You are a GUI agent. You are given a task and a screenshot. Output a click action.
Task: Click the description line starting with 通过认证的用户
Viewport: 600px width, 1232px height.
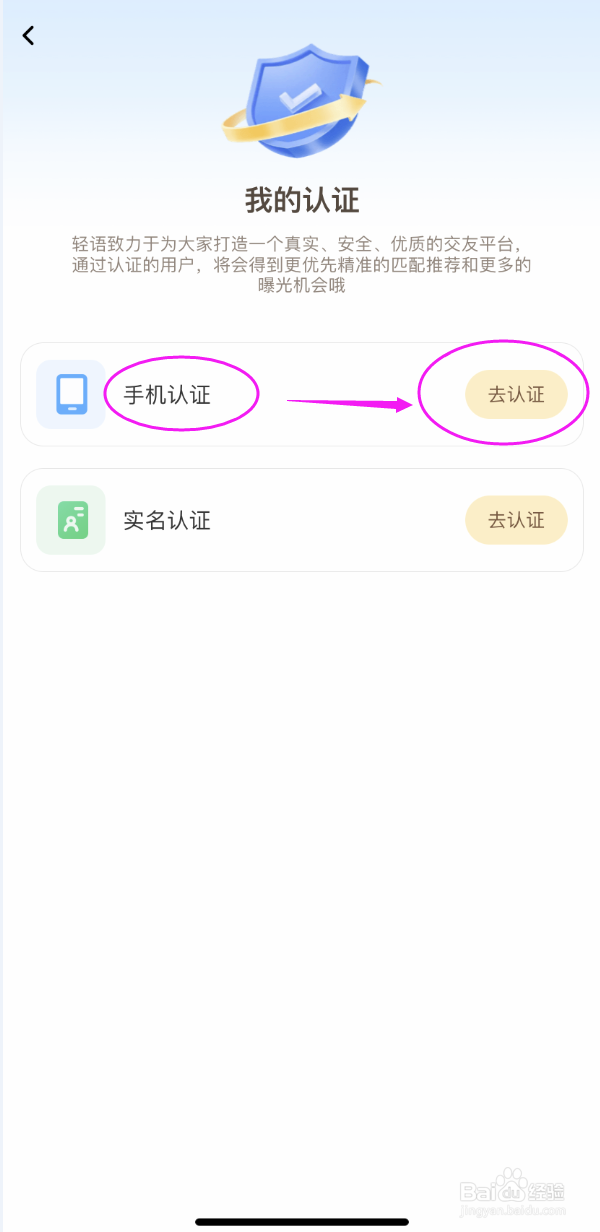[x=301, y=266]
